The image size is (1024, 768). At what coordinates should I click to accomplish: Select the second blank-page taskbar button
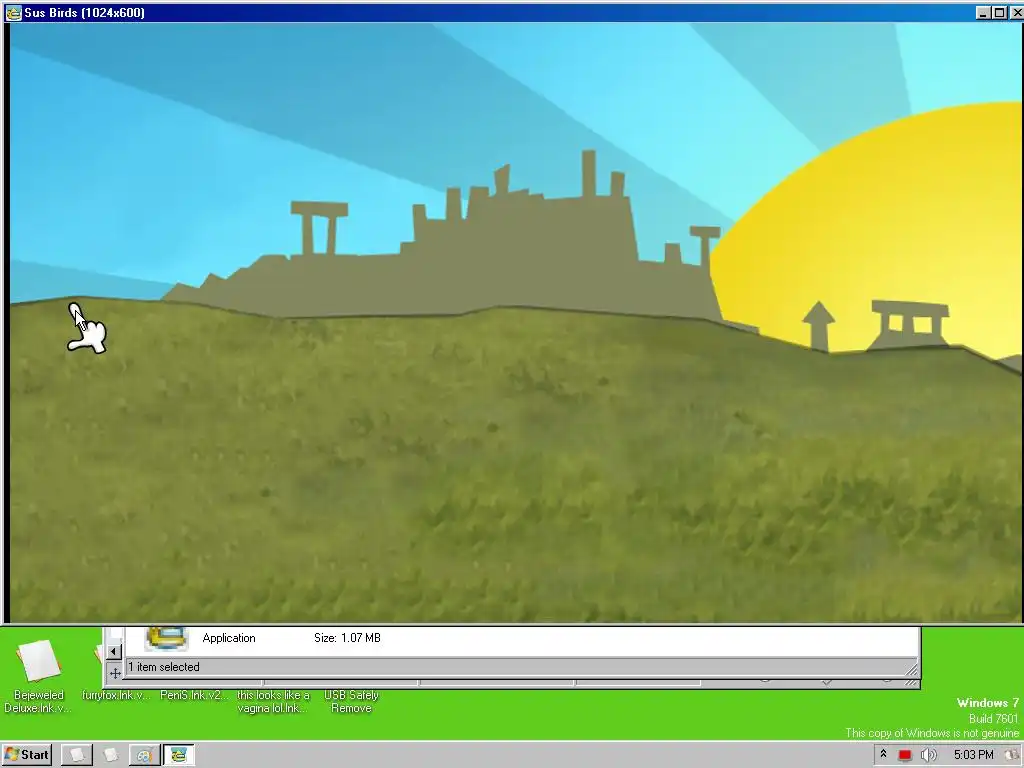(110, 755)
